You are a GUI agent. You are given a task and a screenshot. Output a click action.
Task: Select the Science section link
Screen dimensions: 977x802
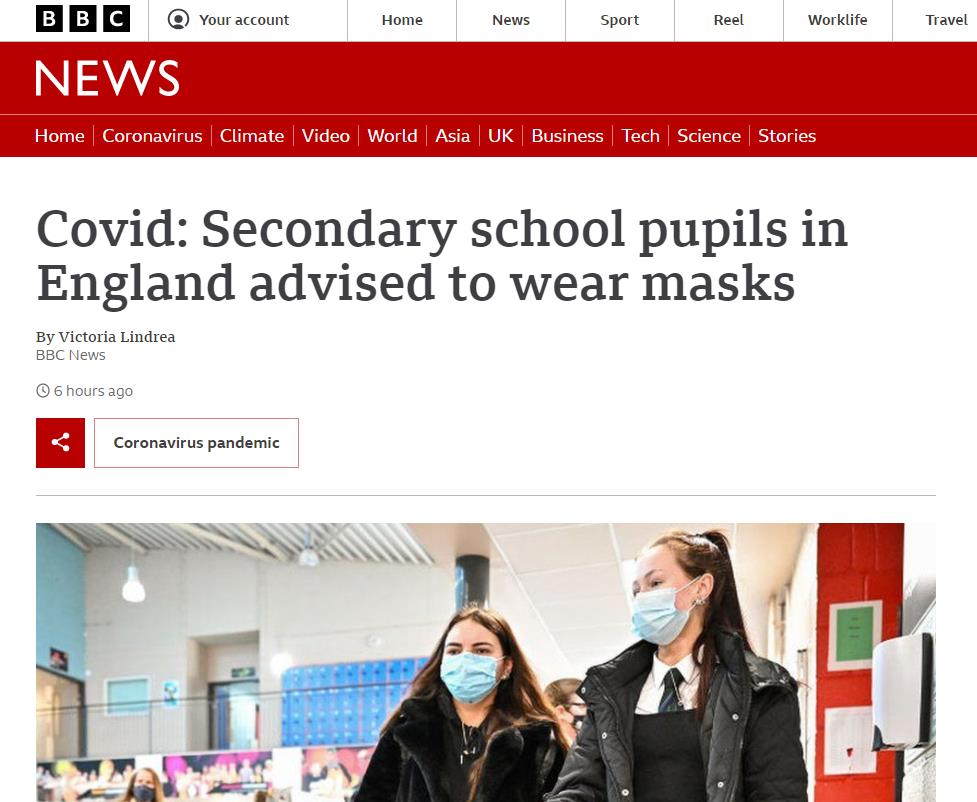[708, 136]
